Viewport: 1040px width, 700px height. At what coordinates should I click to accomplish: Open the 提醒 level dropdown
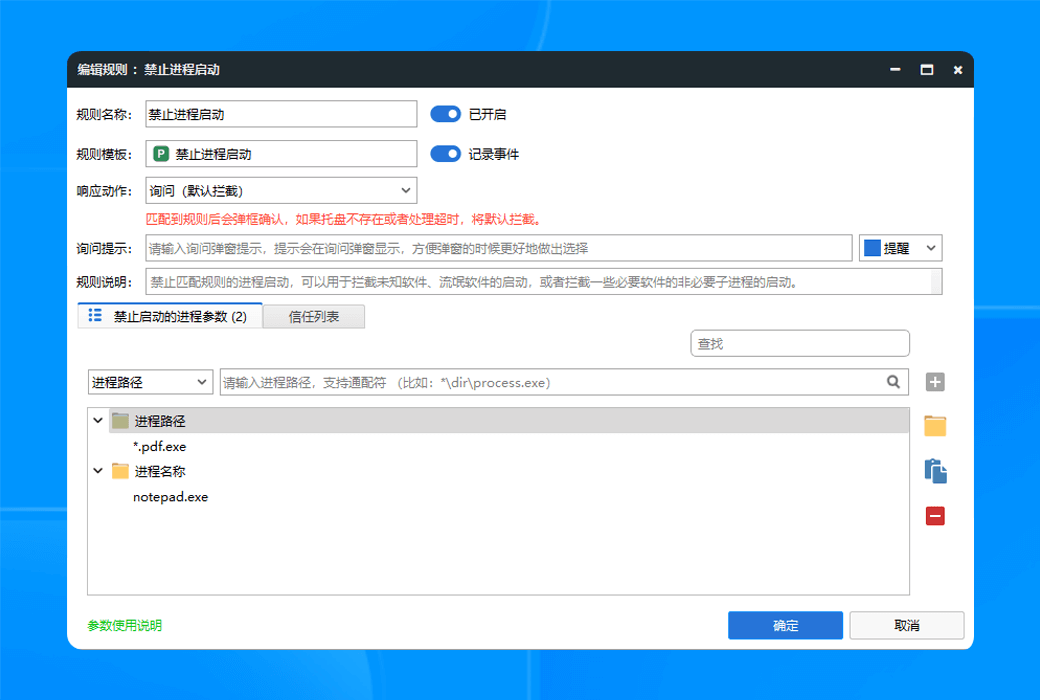click(x=900, y=248)
